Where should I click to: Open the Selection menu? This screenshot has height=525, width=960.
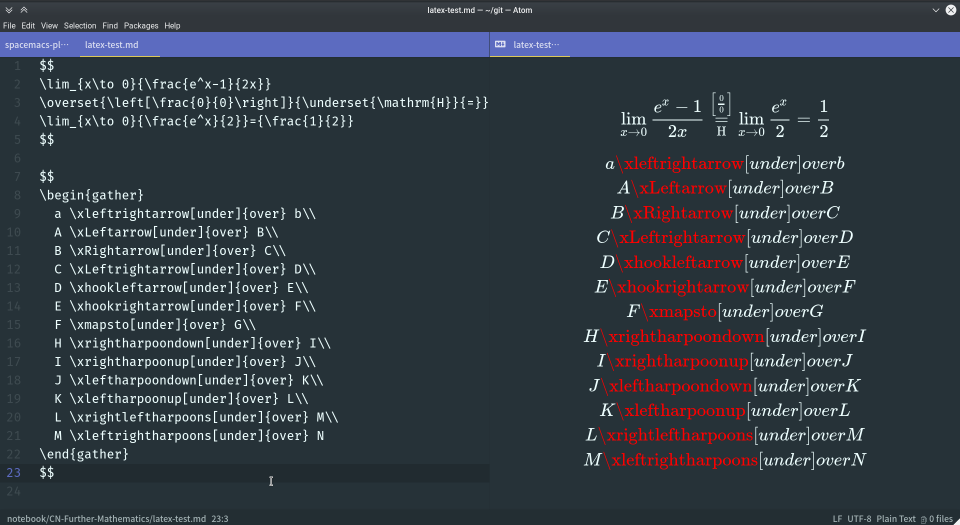[80, 25]
